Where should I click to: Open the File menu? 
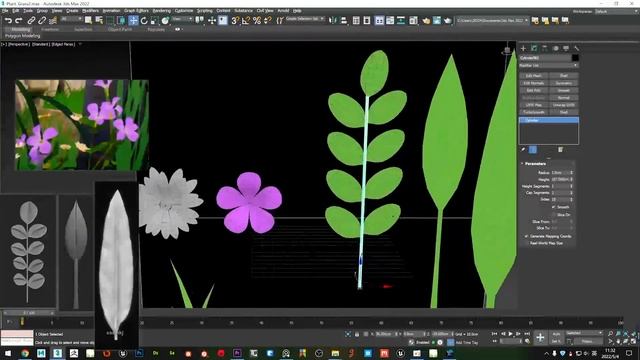pyautogui.click(x=5, y=11)
